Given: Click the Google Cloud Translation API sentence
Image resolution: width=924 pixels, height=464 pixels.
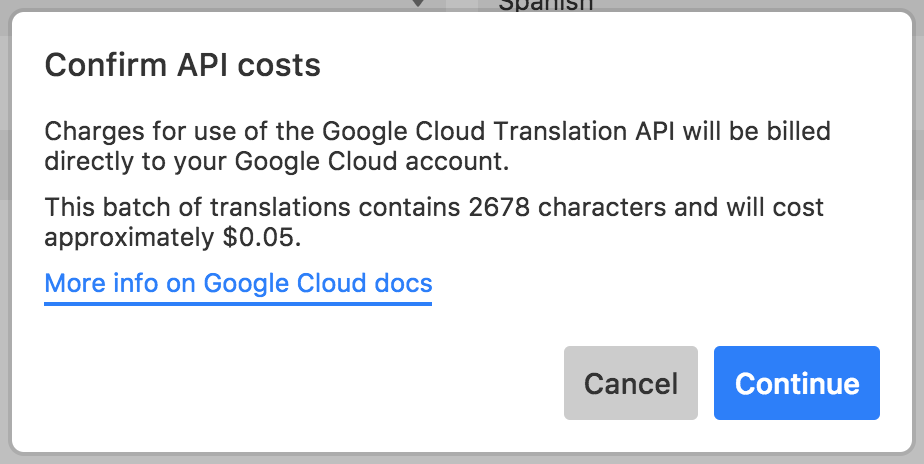Looking at the screenshot, I should [437, 146].
